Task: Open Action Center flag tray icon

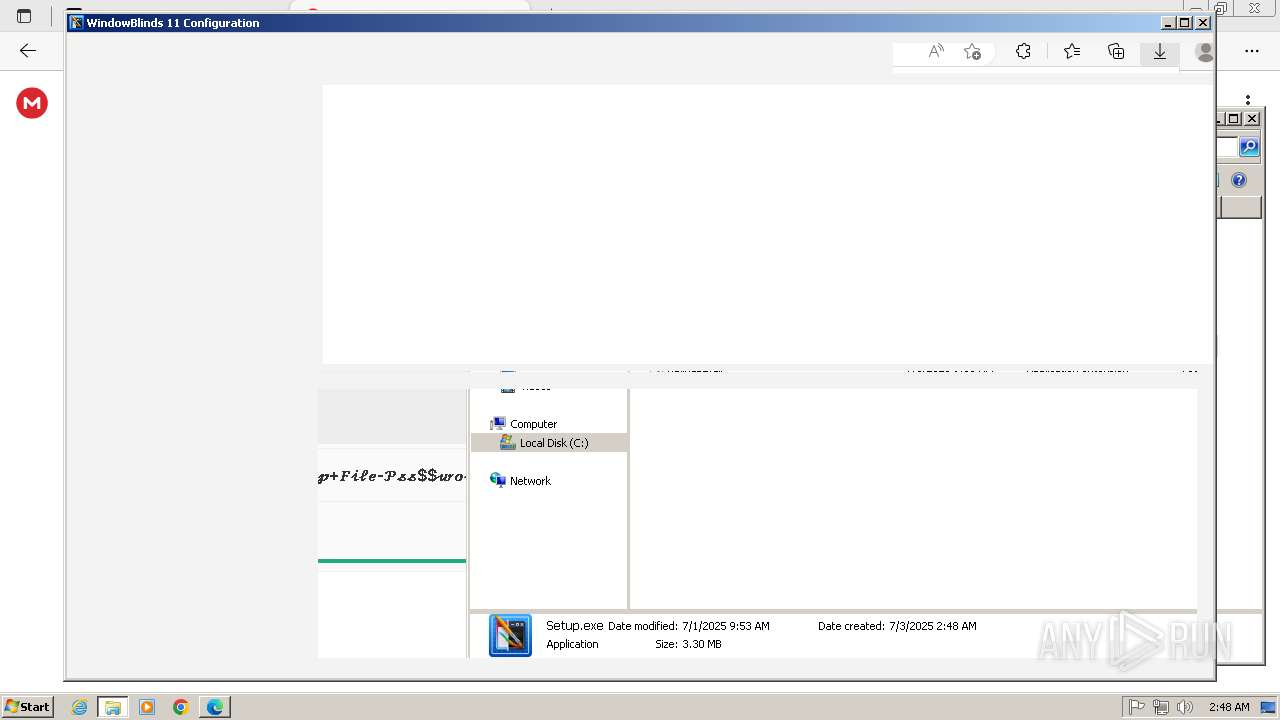Action: [x=1137, y=707]
